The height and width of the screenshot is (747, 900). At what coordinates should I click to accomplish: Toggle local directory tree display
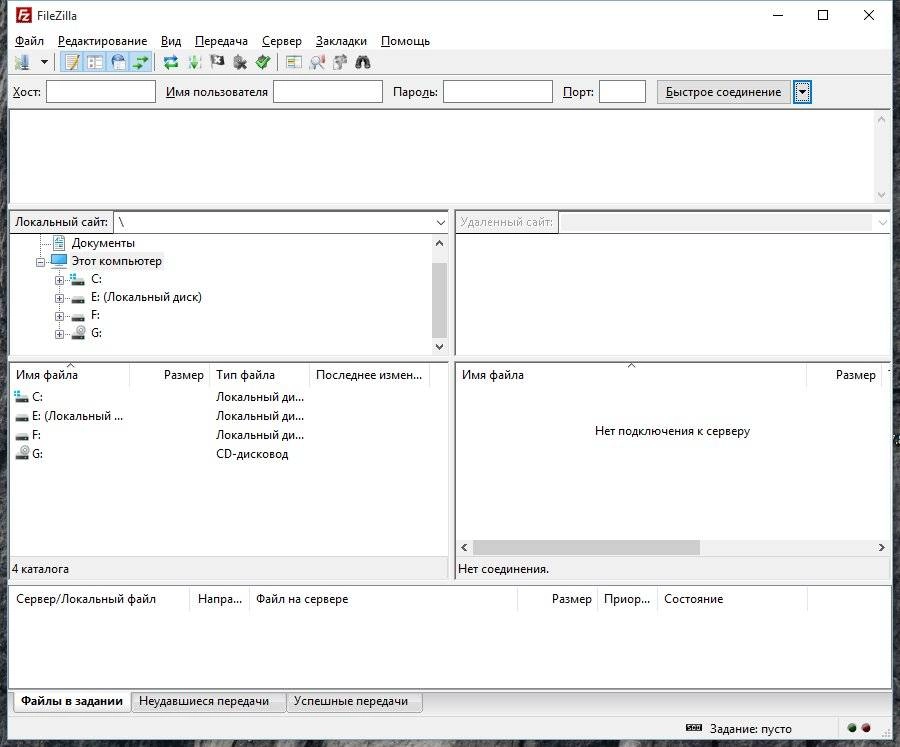(x=95, y=62)
